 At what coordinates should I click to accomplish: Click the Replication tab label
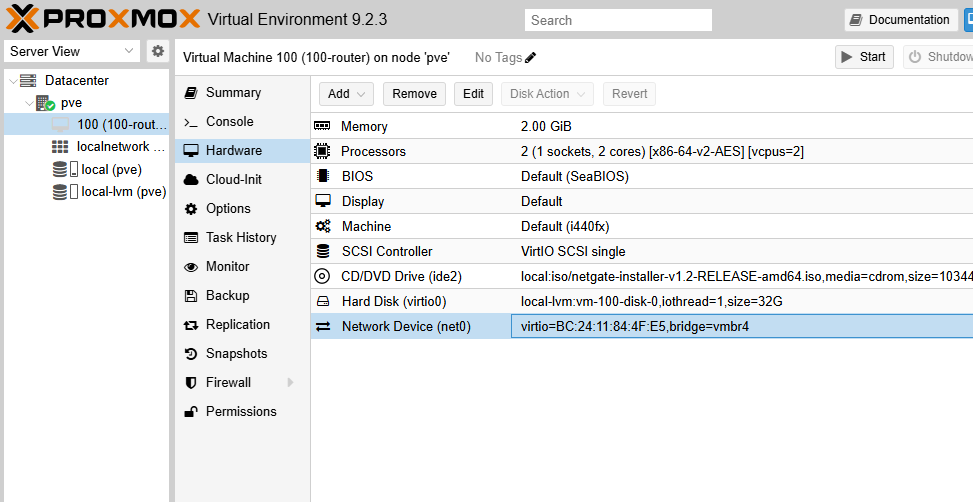coord(238,325)
